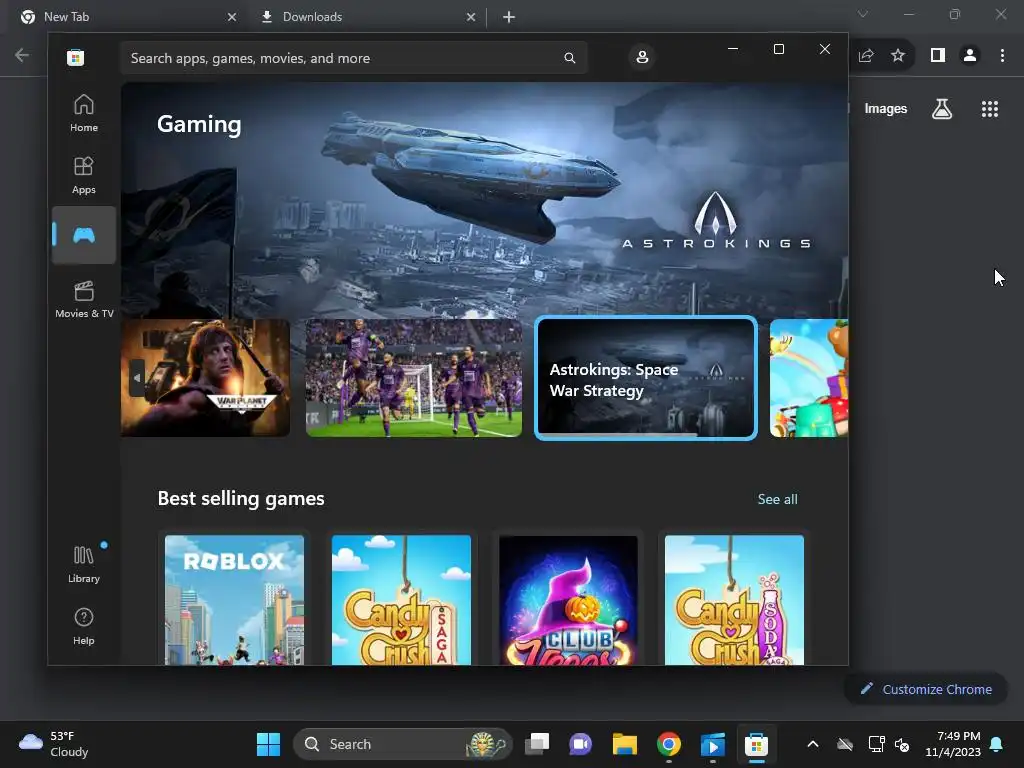This screenshot has height=768, width=1024.
Task: Click the taskbar Search box
Action: [x=402, y=744]
